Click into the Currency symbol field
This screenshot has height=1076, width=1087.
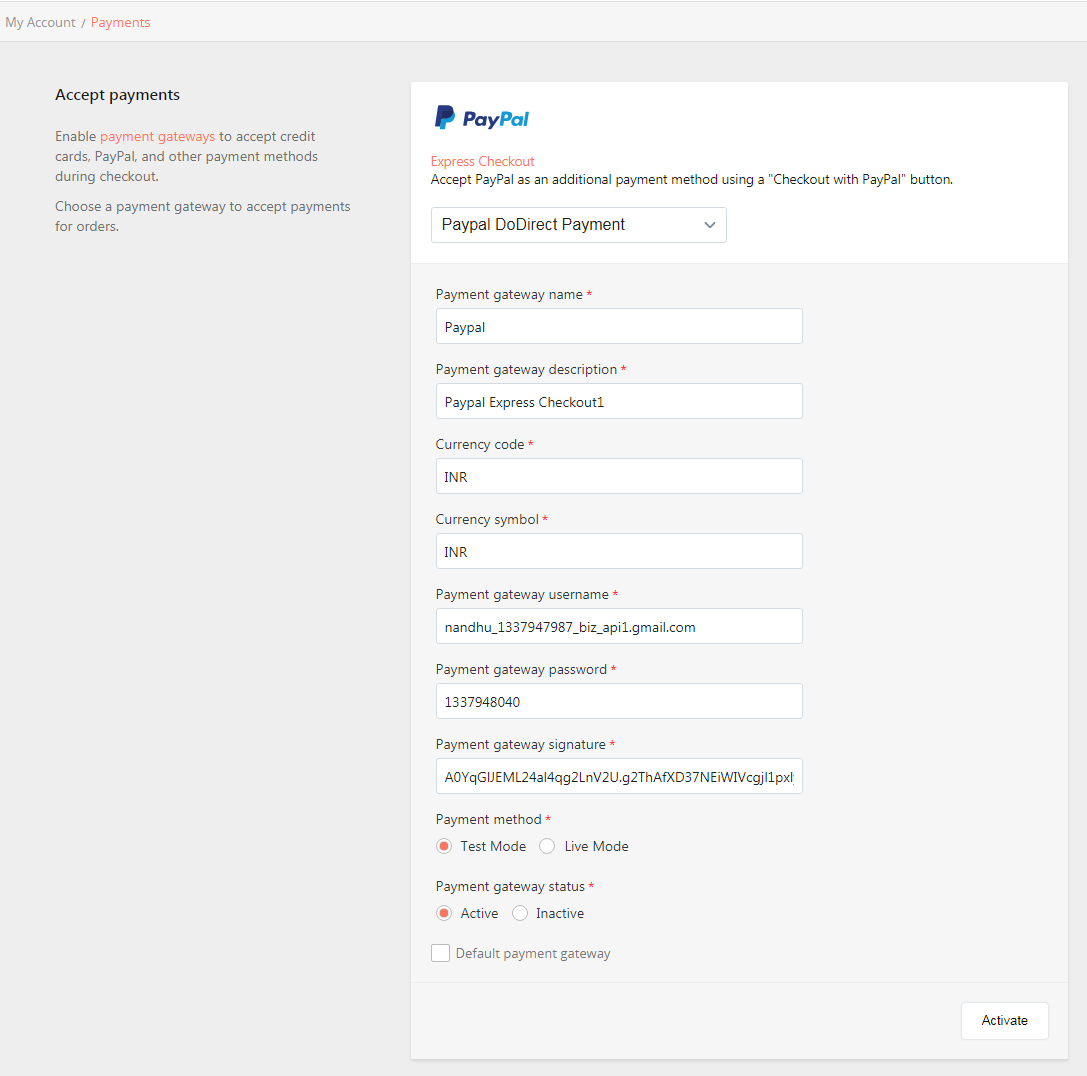click(x=619, y=551)
